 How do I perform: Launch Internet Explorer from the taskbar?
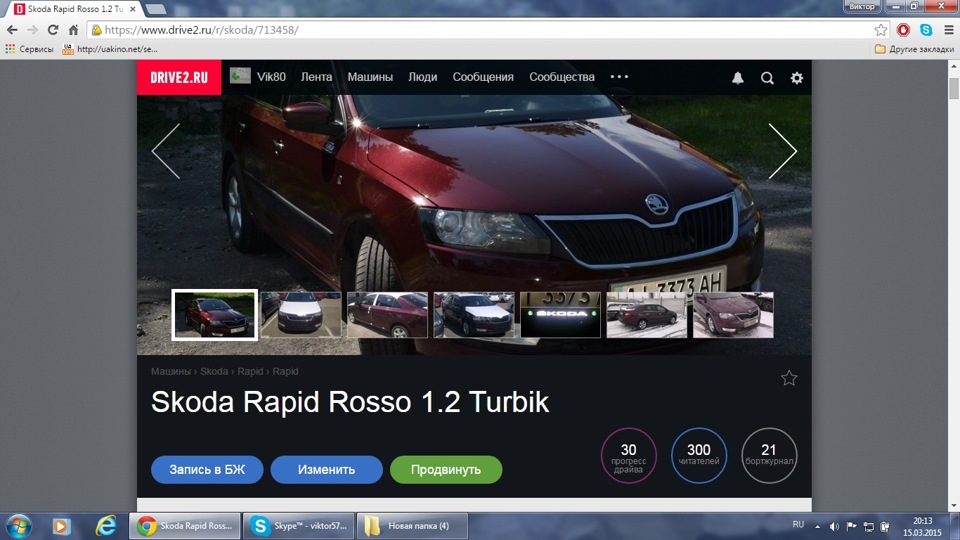point(106,526)
